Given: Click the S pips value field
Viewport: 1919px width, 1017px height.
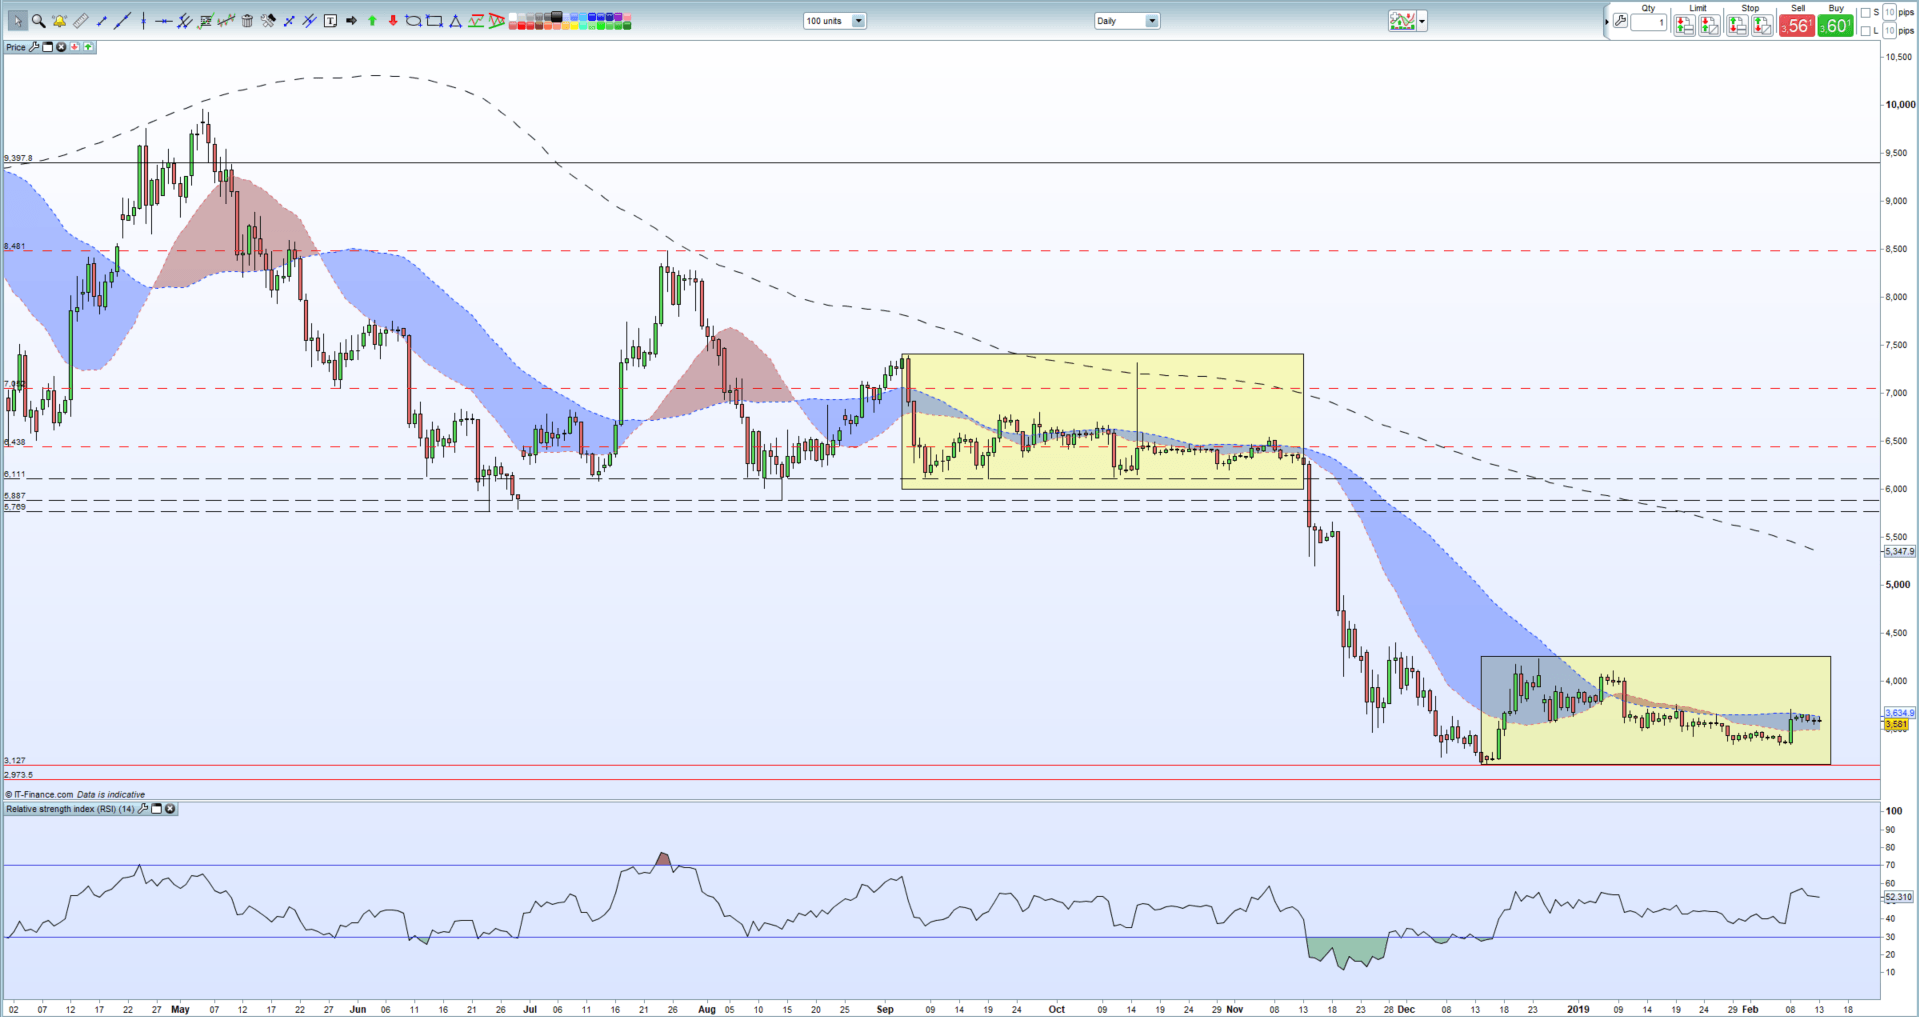Looking at the screenshot, I should click(1889, 12).
